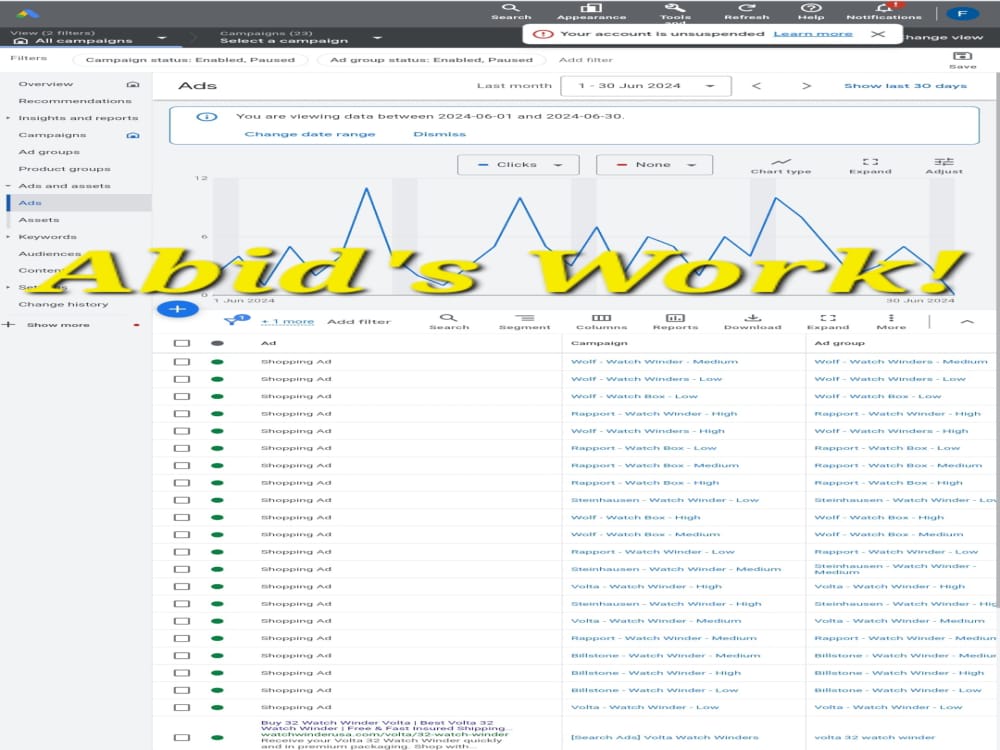Viewport: 1000px width, 750px height.
Task: Dismiss the date range notice
Action: [x=439, y=134]
